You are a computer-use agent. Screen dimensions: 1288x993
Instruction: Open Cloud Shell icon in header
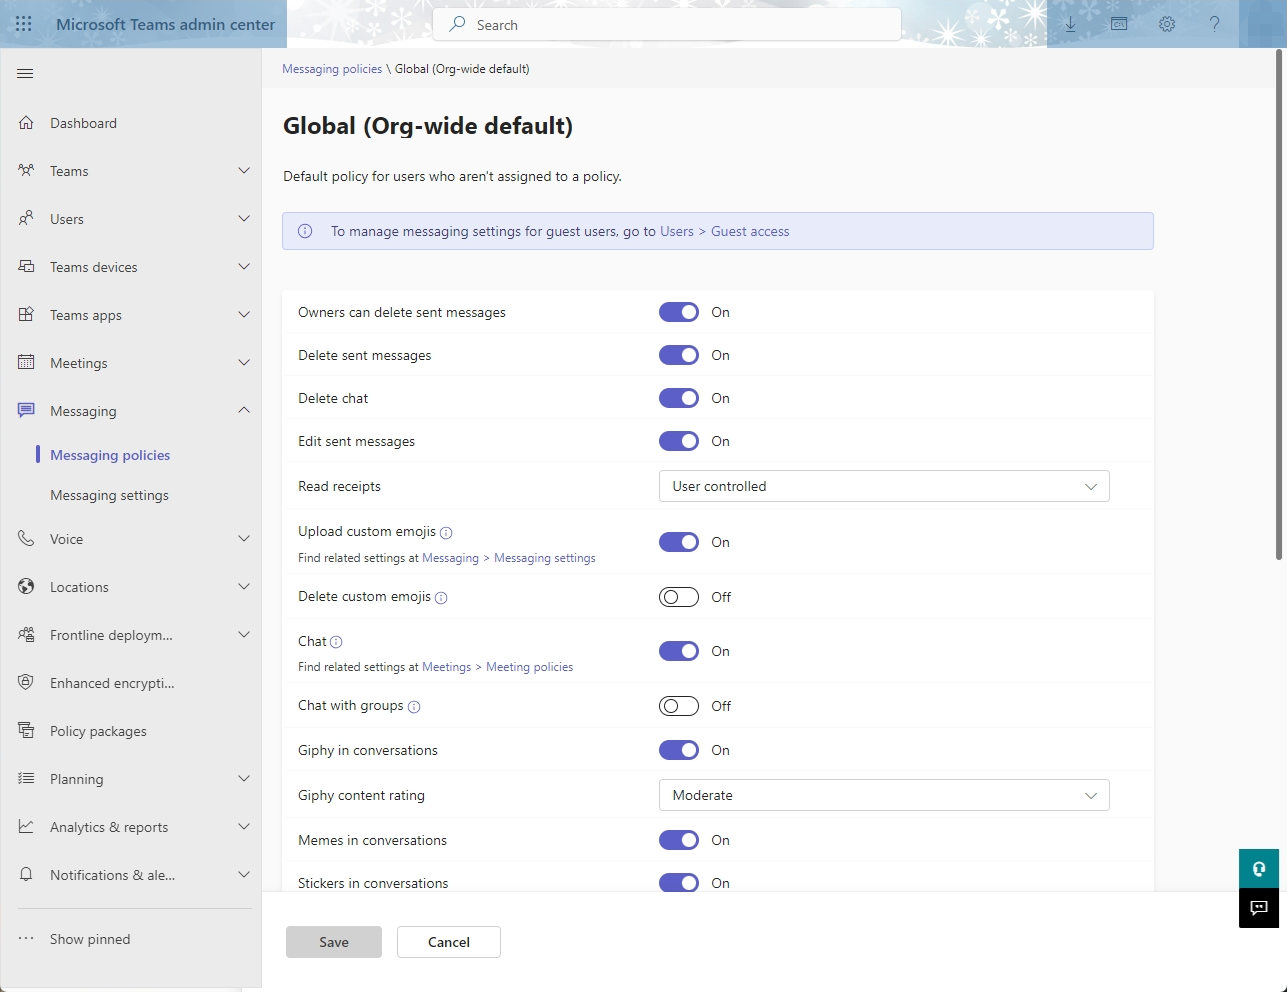tap(1119, 24)
